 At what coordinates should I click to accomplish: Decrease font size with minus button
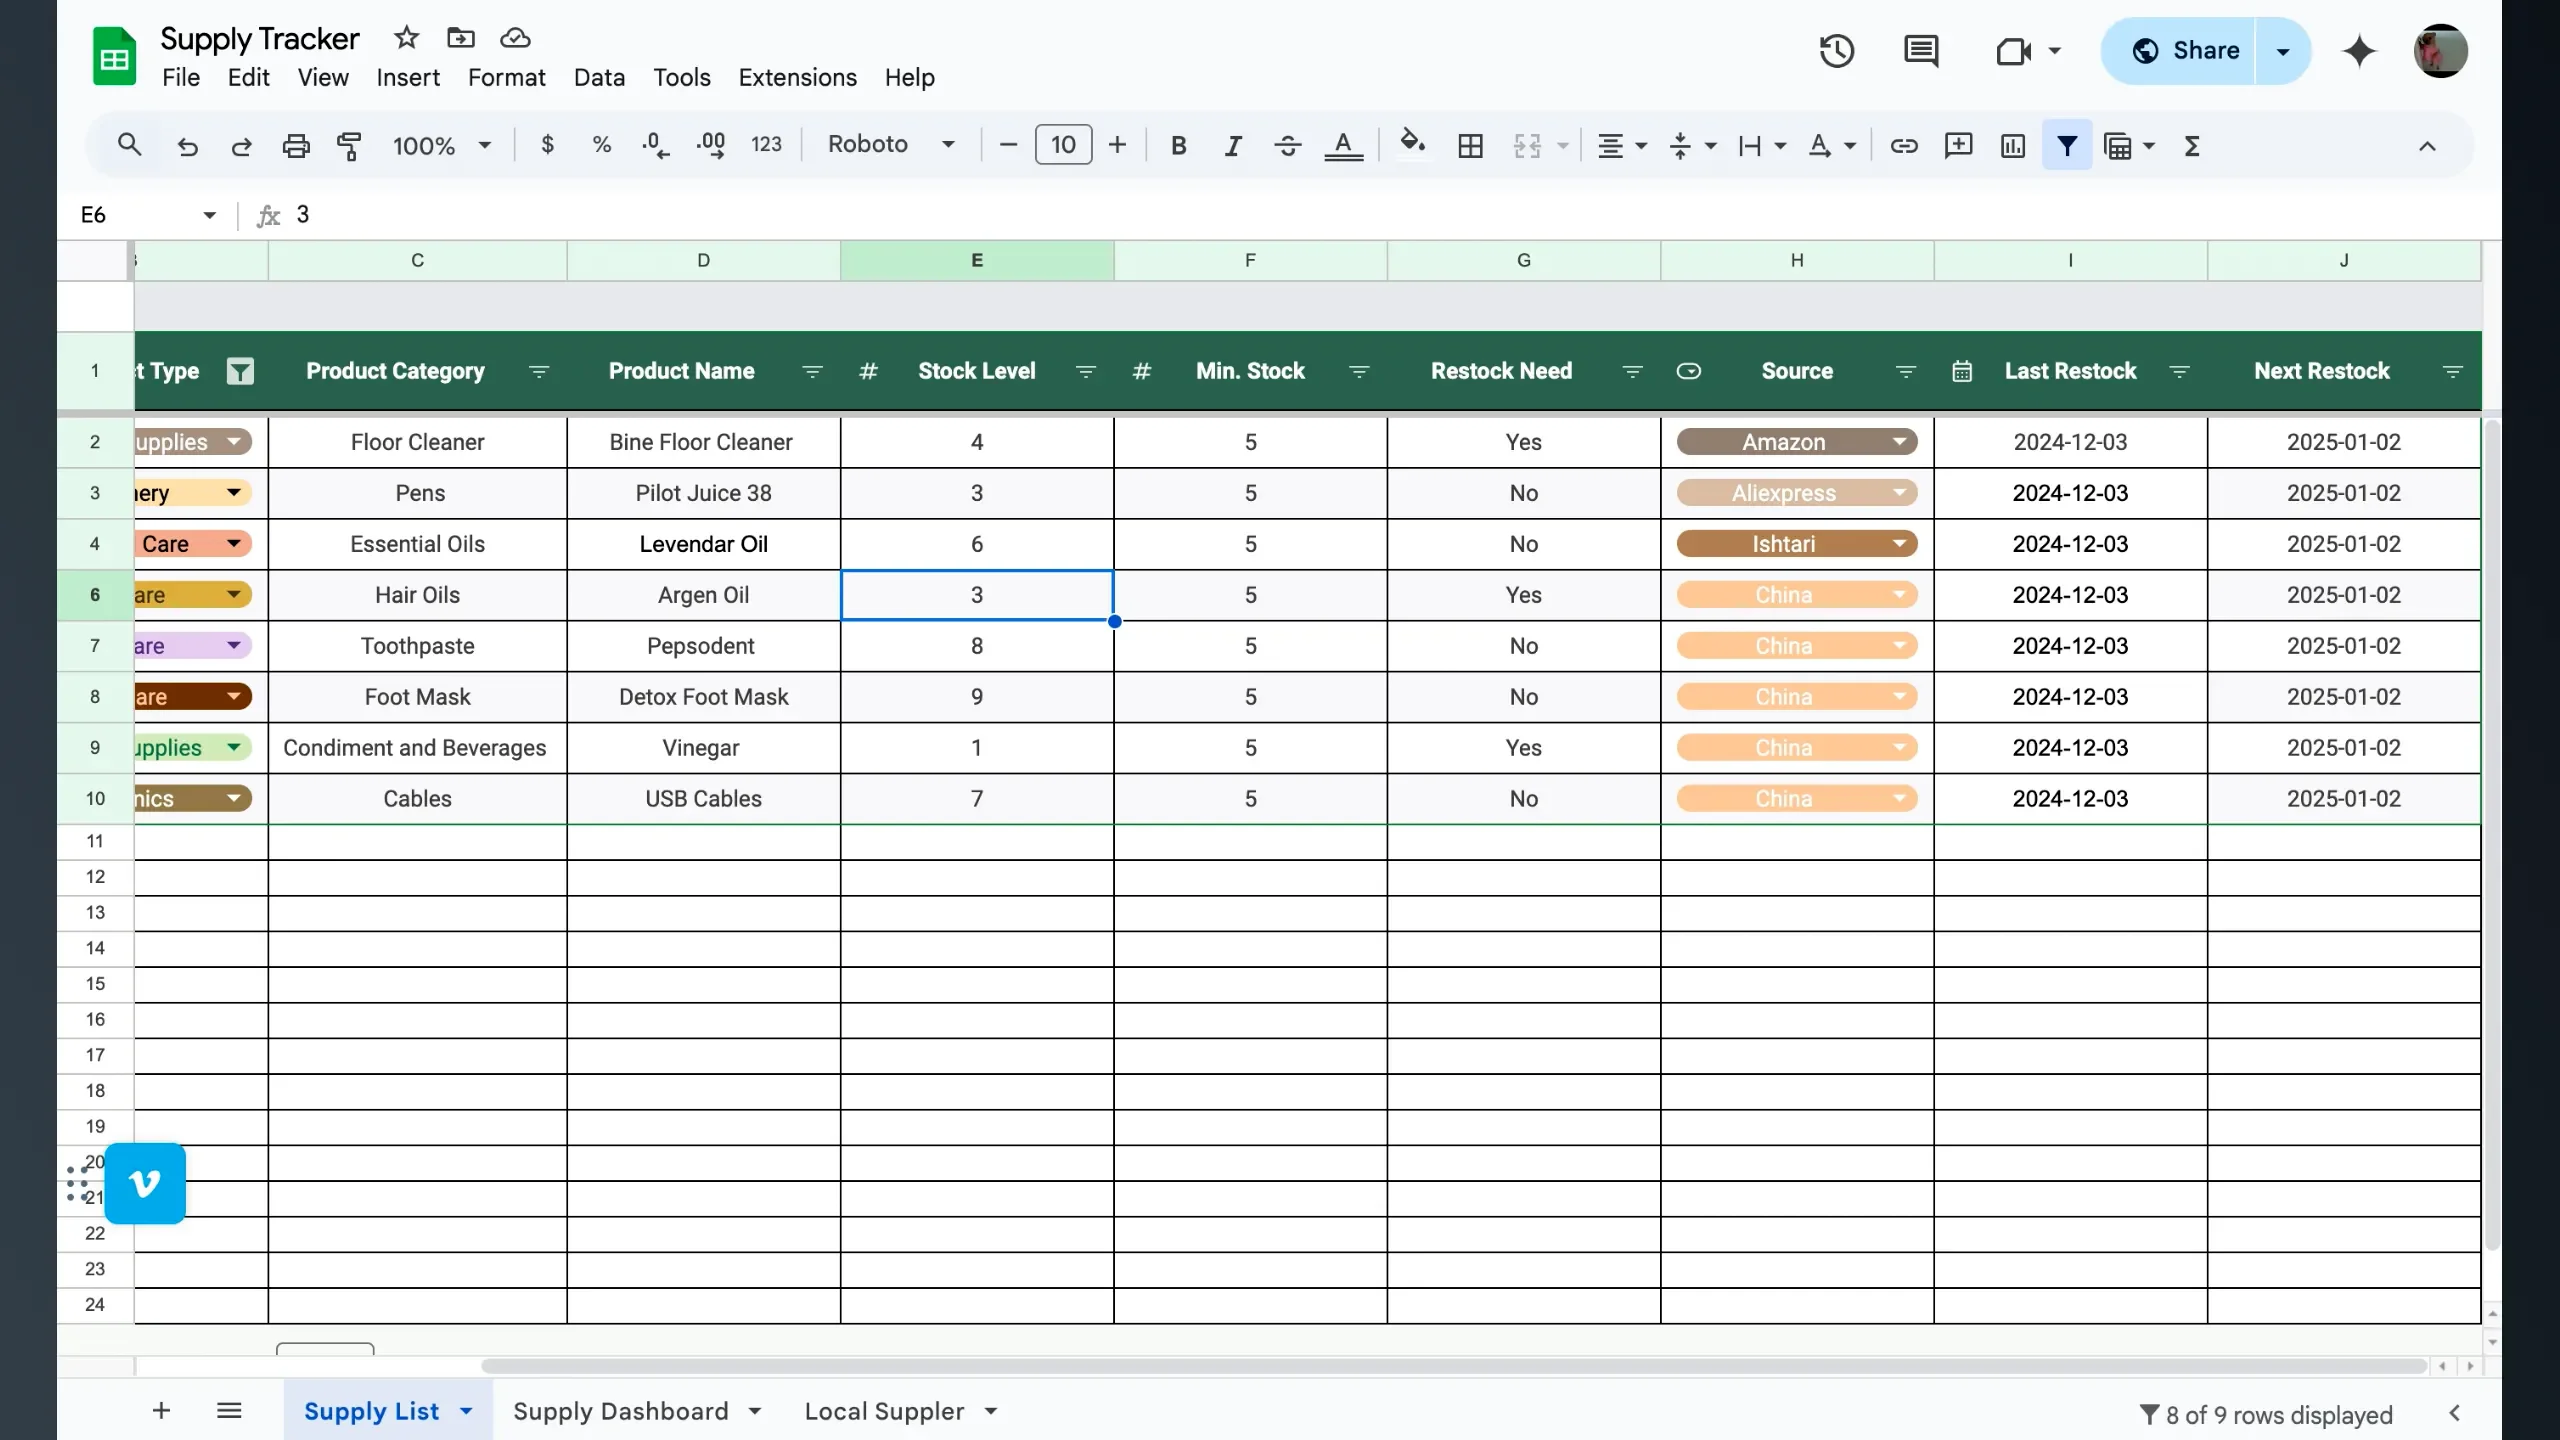tap(1008, 145)
